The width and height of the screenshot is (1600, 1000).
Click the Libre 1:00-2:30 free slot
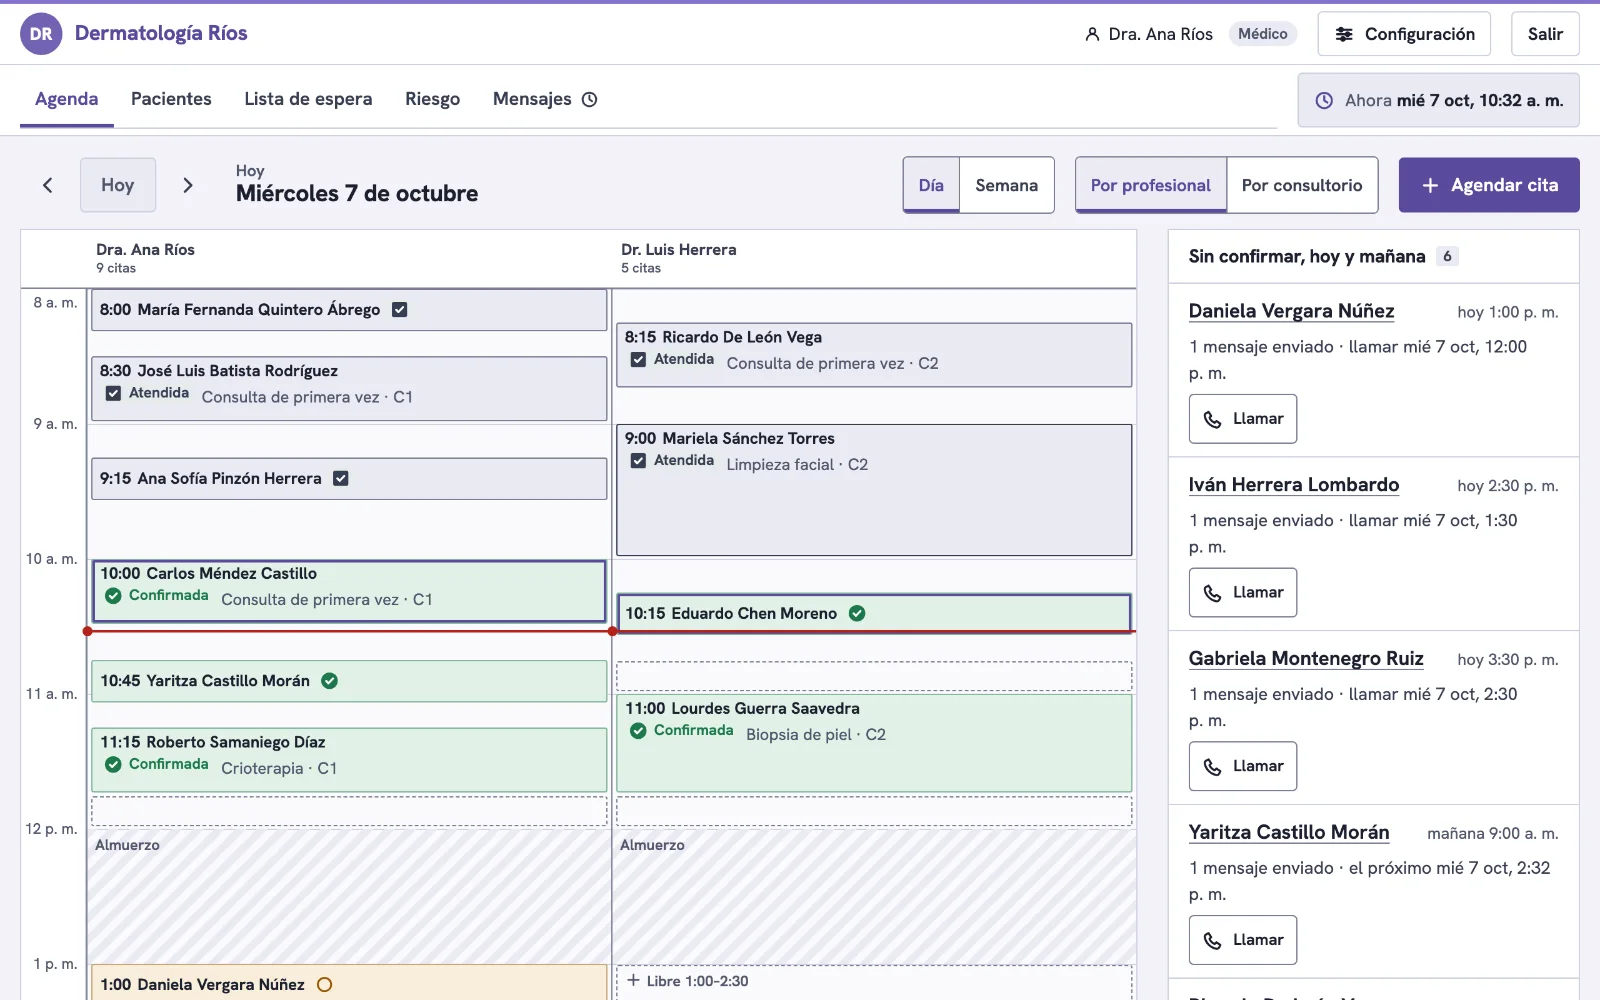[874, 982]
